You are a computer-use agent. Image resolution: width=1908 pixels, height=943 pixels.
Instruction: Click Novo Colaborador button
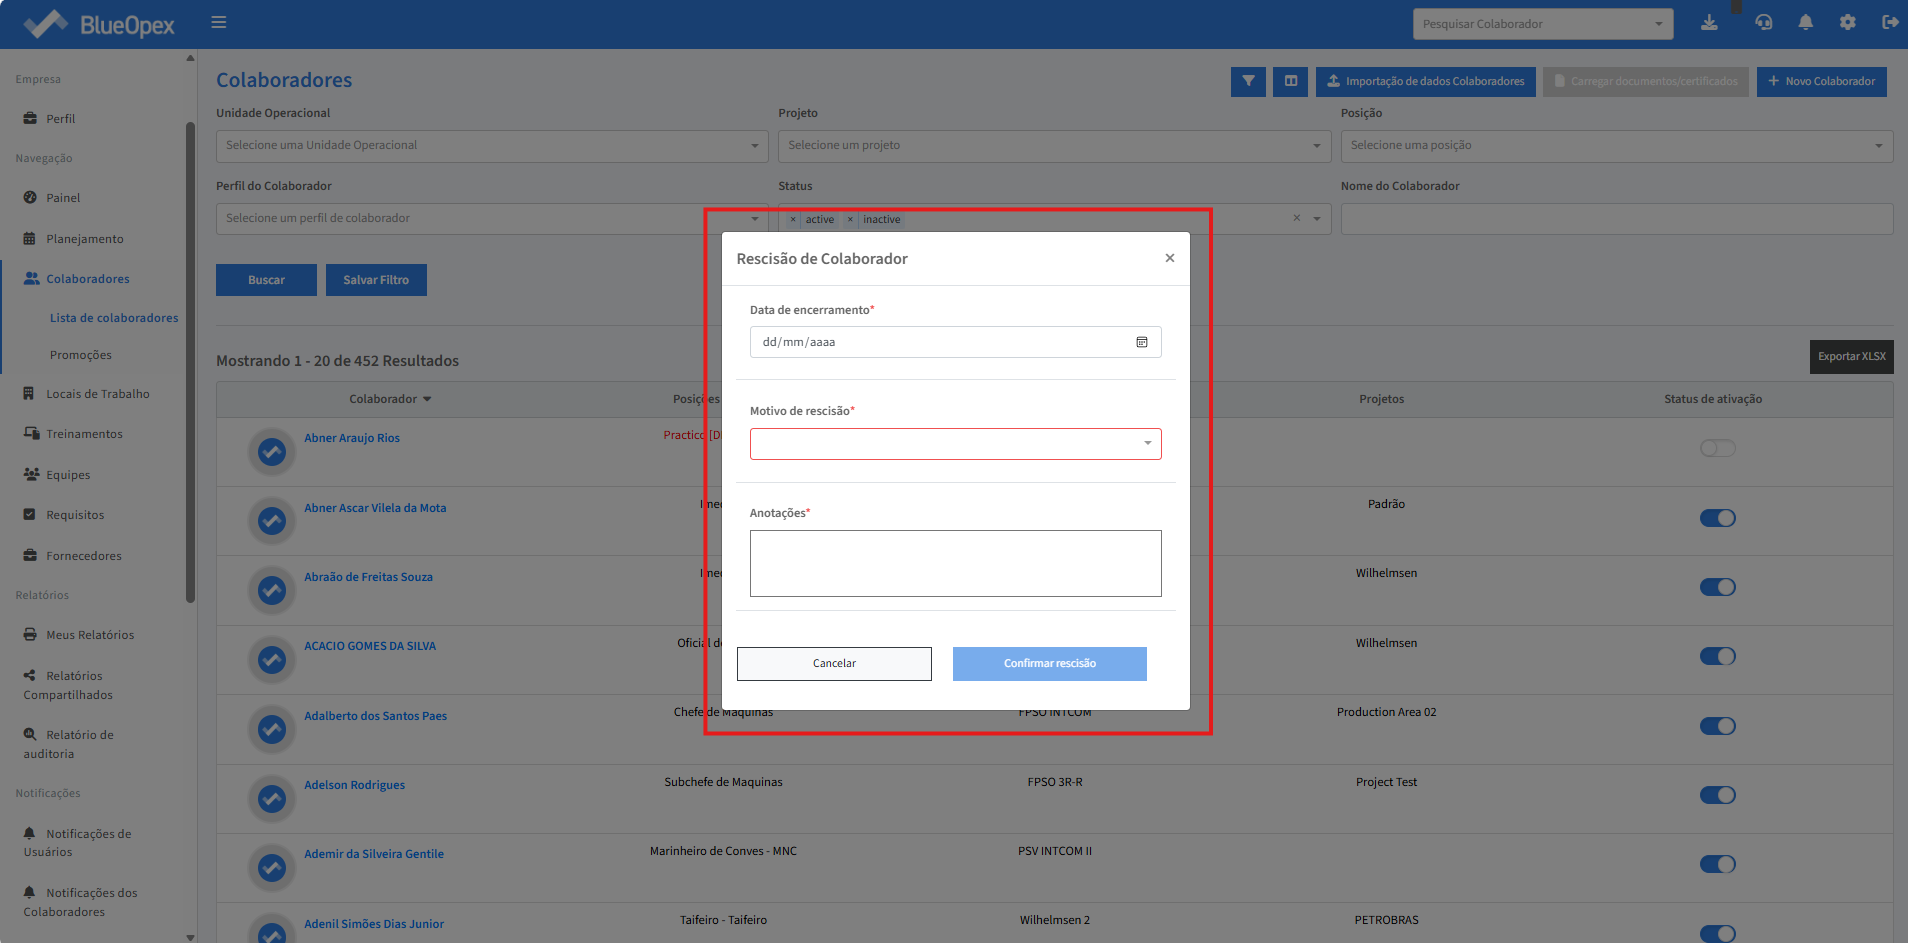[x=1822, y=82]
